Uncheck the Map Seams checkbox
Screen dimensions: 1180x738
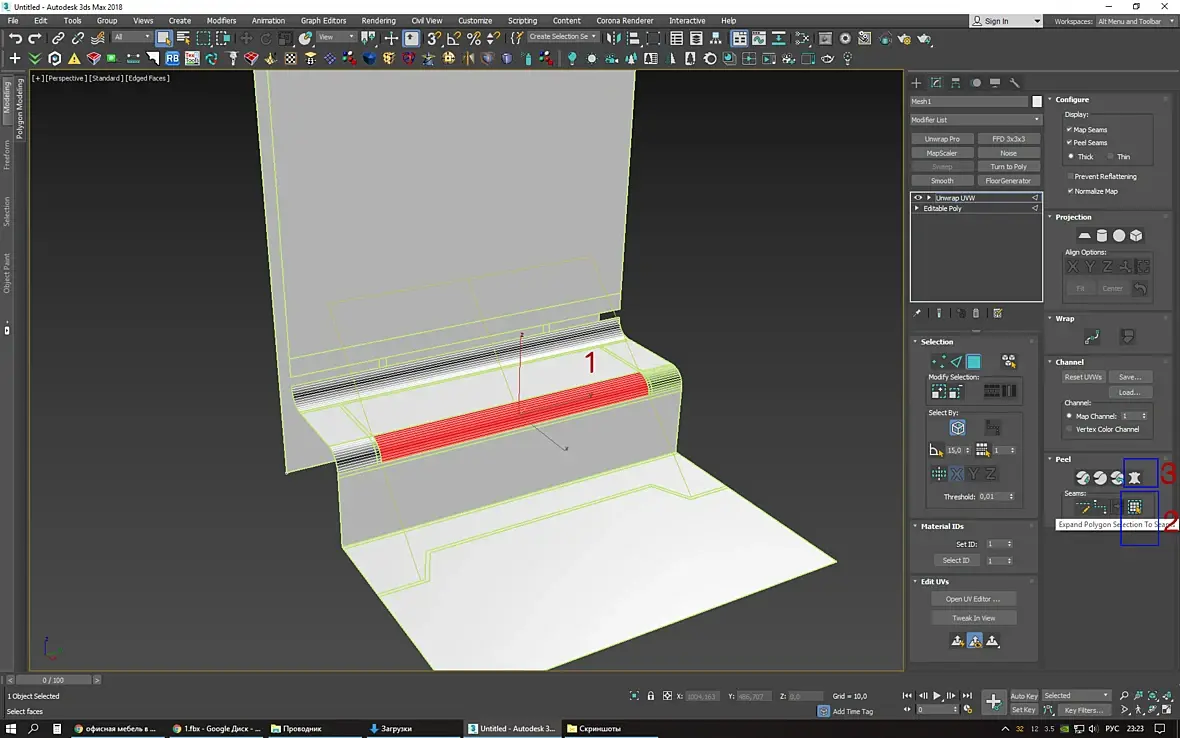[1069, 130]
